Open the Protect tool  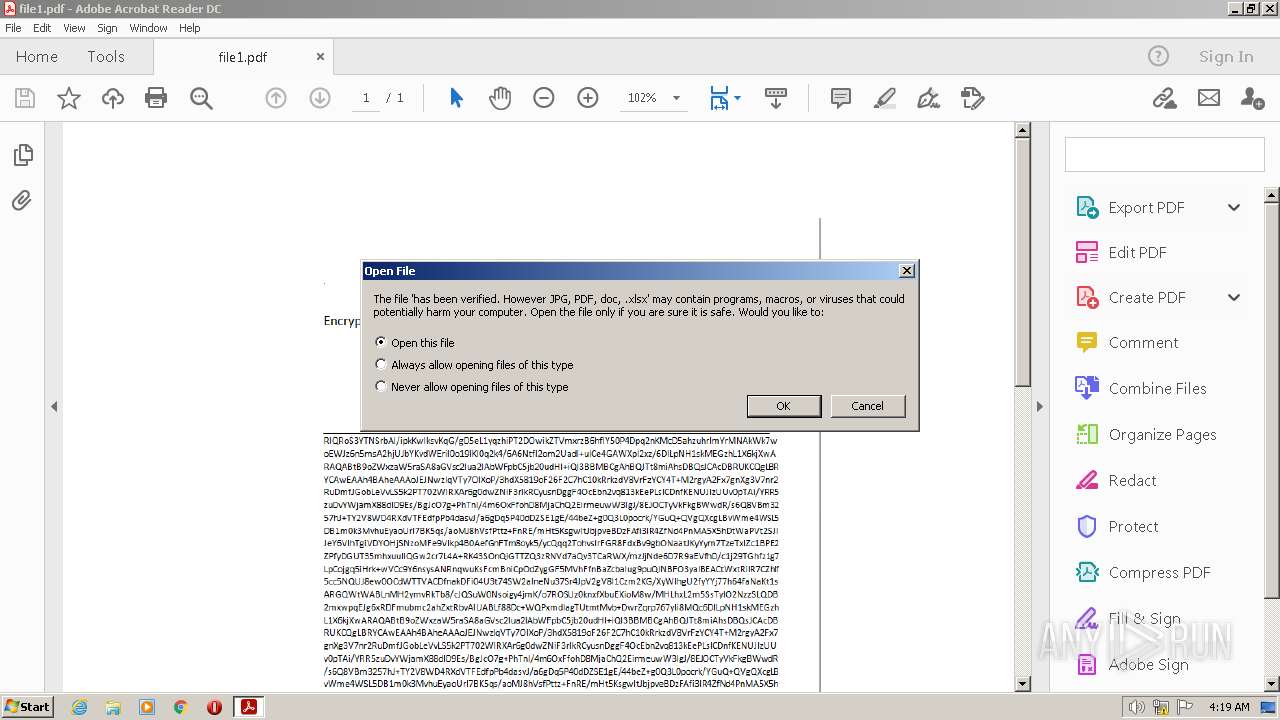[x=1133, y=527]
